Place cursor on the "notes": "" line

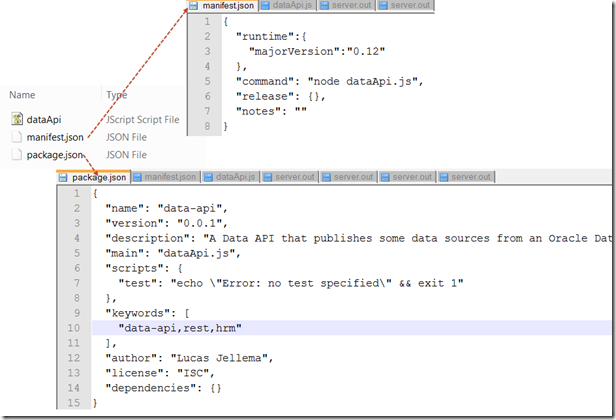(x=271, y=111)
